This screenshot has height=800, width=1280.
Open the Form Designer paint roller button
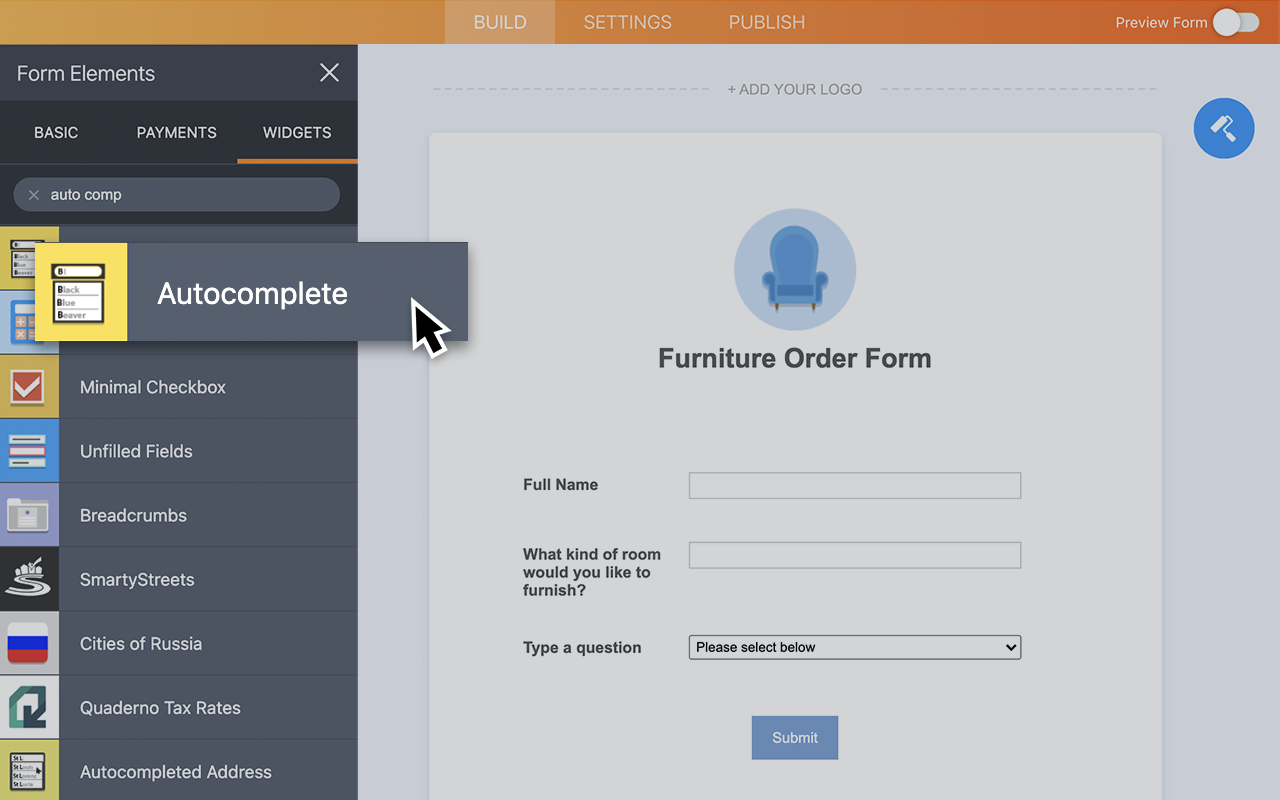[x=1223, y=128]
